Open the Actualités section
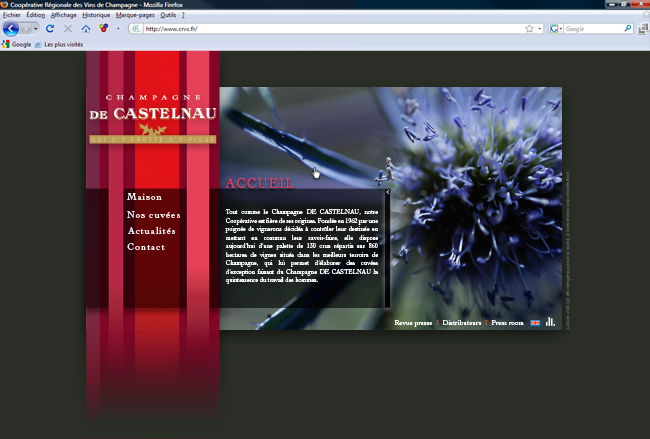 151,231
